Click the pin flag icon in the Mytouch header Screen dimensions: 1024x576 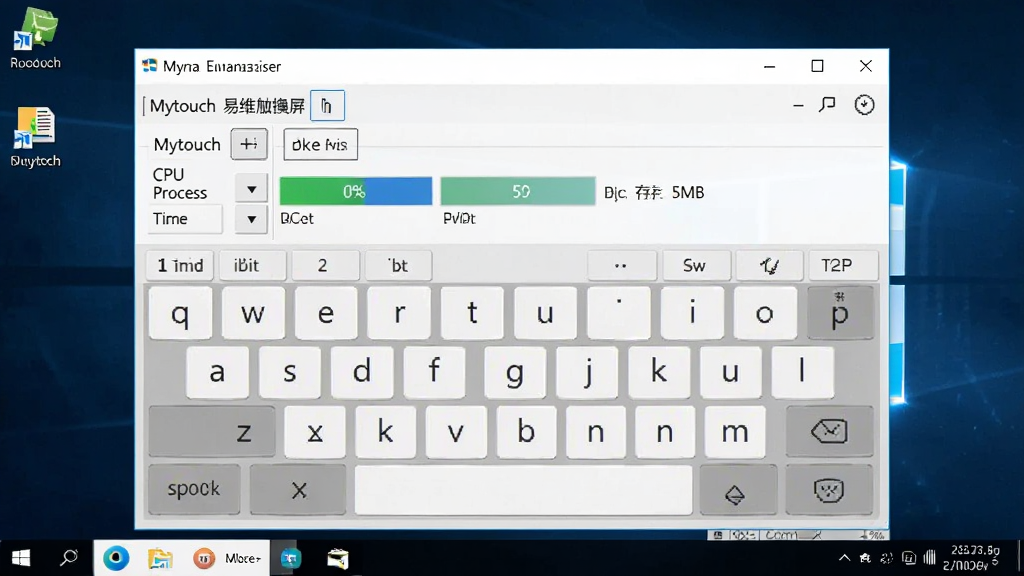(827, 104)
